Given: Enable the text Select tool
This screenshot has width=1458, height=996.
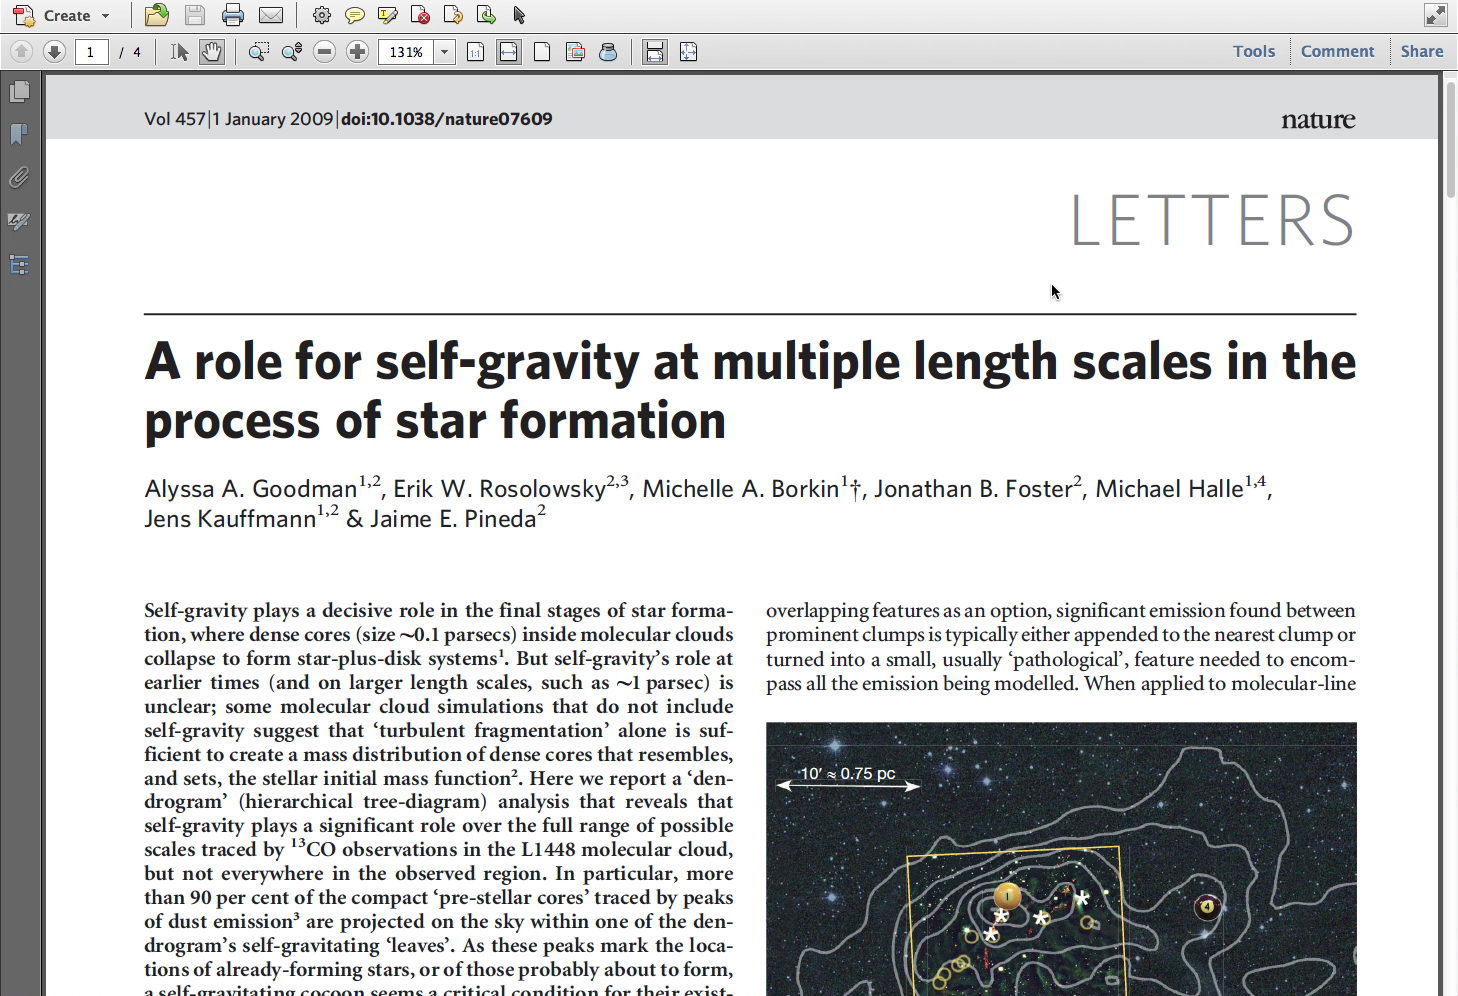Looking at the screenshot, I should click(x=179, y=52).
